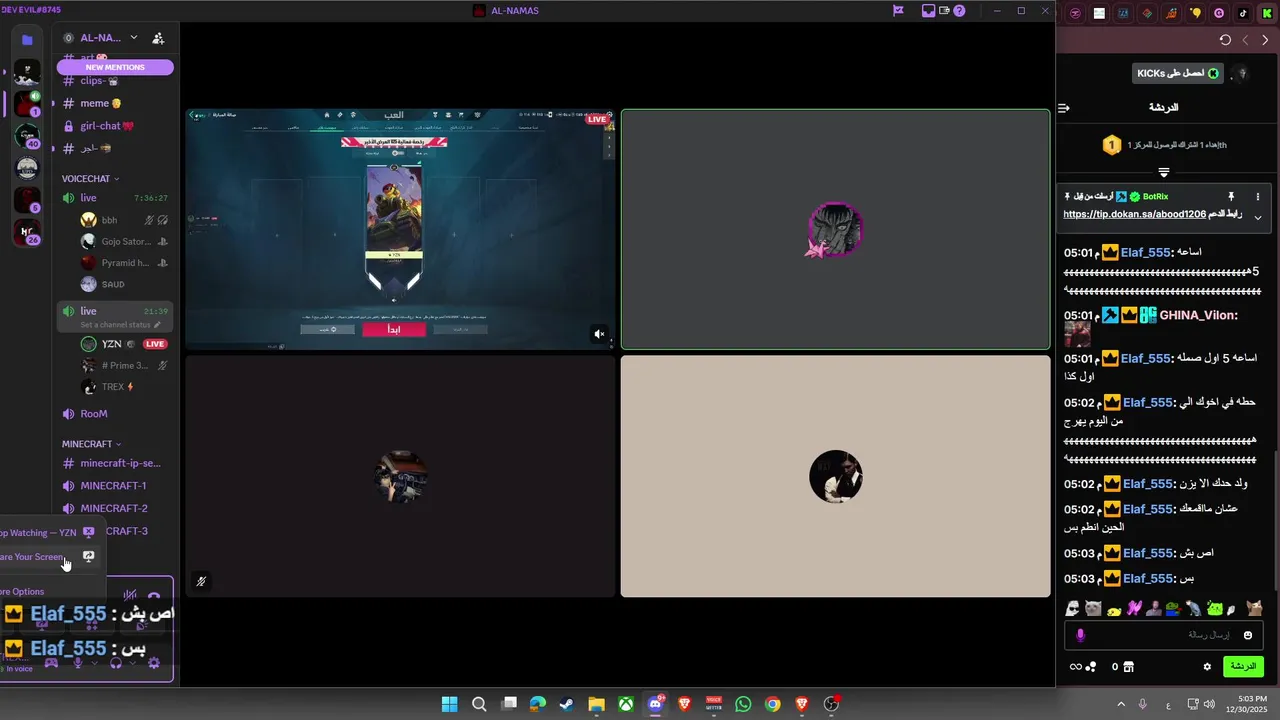Open the three-dot menu on BotRix pinned message

pos(1258,197)
